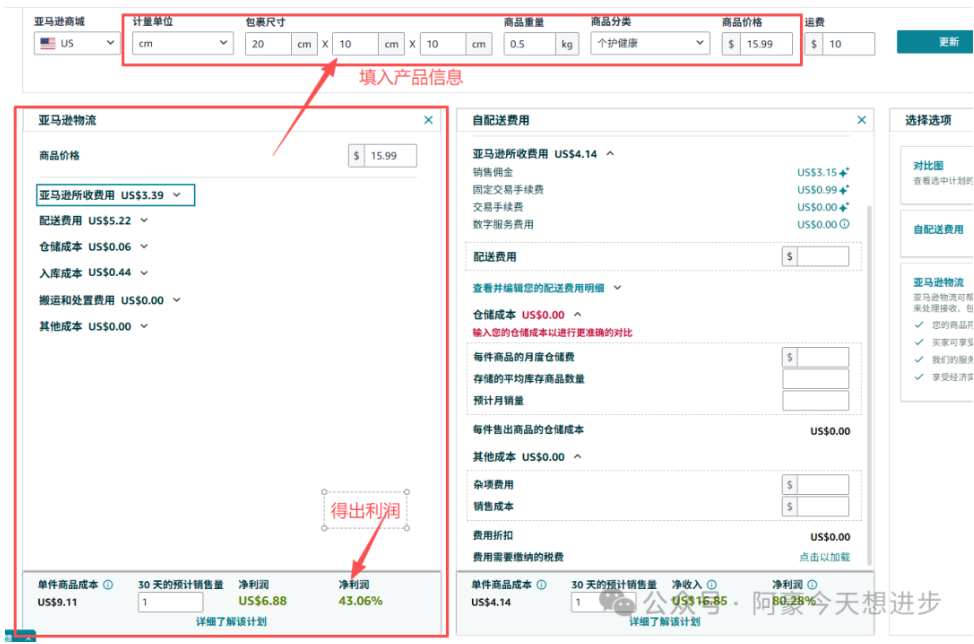
Task: Edit 商品价格 field in 亚马逊物流 panel
Action: click(390, 155)
